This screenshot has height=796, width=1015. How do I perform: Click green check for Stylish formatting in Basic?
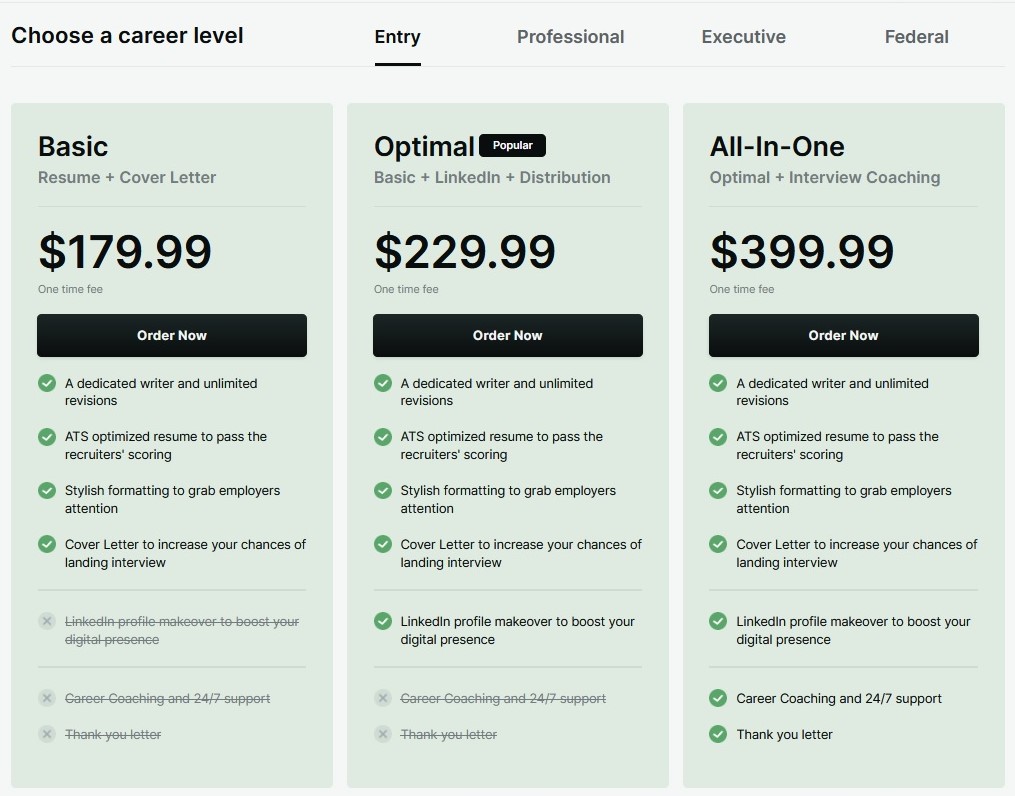pos(47,491)
